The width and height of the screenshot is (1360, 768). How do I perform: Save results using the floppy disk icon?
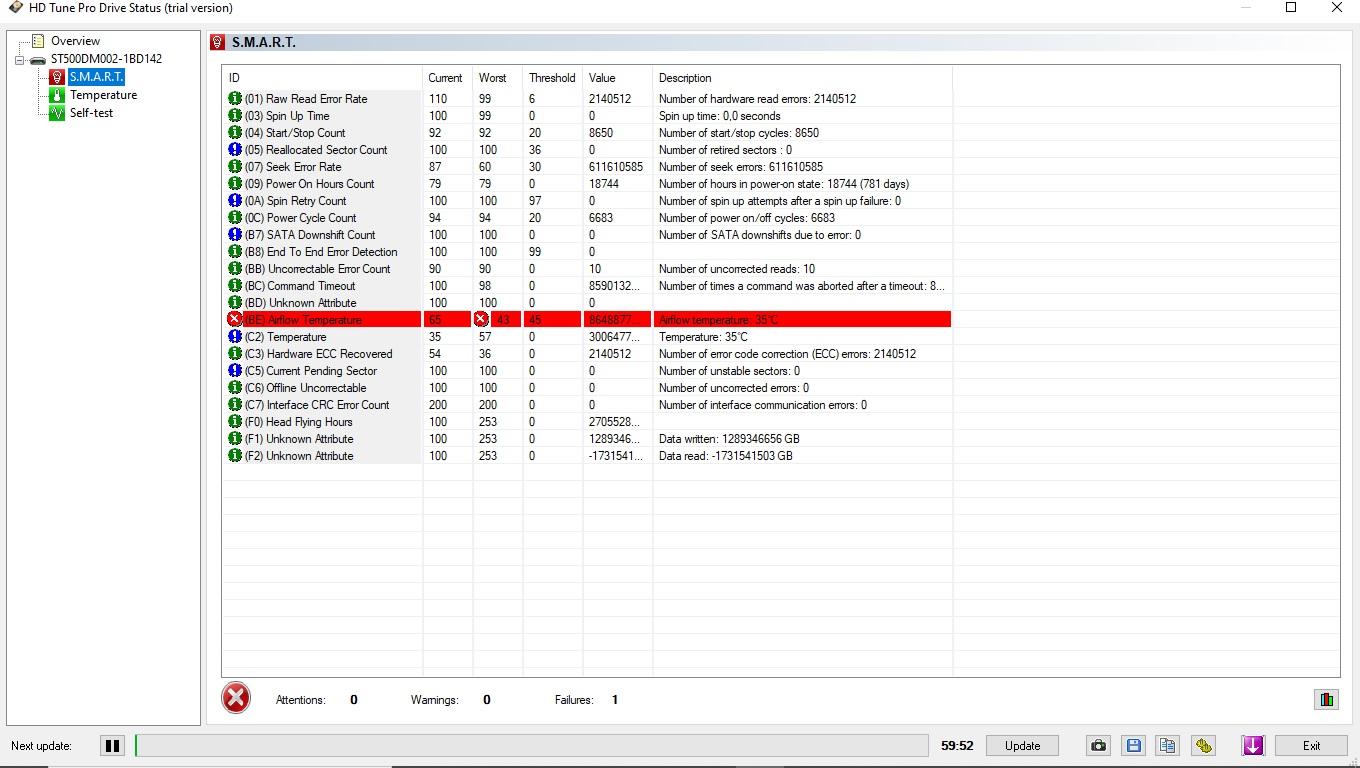click(x=1133, y=746)
